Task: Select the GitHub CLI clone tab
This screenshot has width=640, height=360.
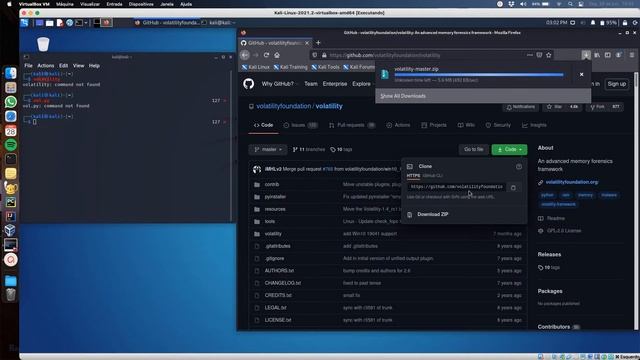Action: click(x=433, y=176)
